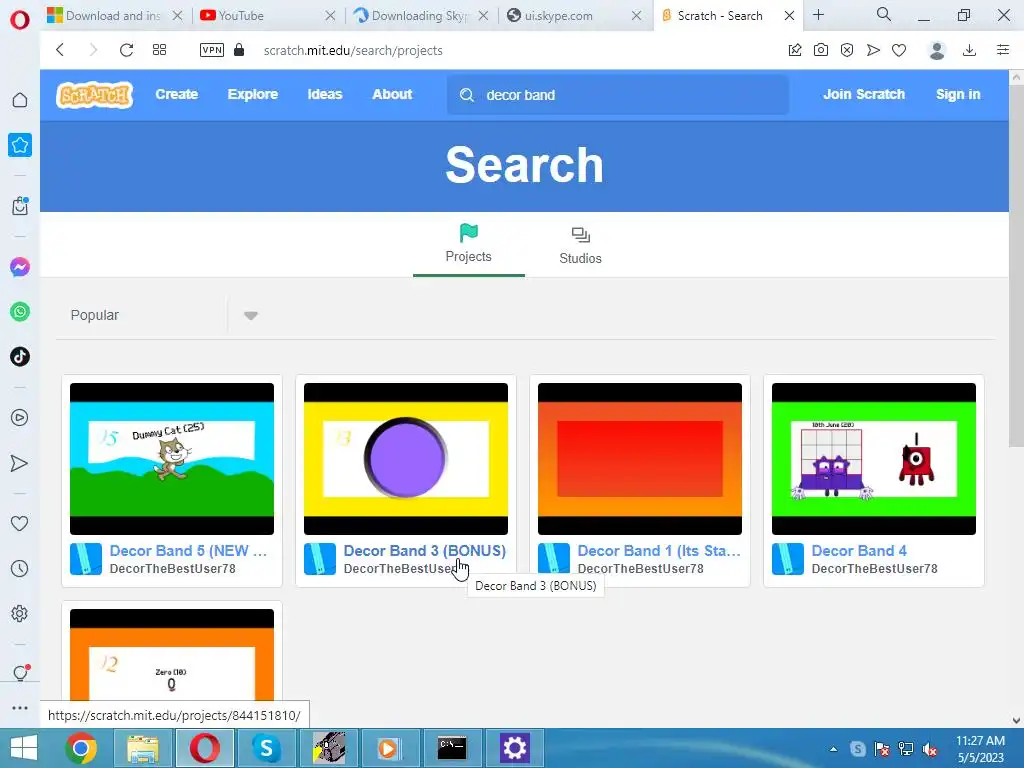1024x768 pixels.
Task: Open the Zero orange project thumbnail
Action: coord(172,655)
